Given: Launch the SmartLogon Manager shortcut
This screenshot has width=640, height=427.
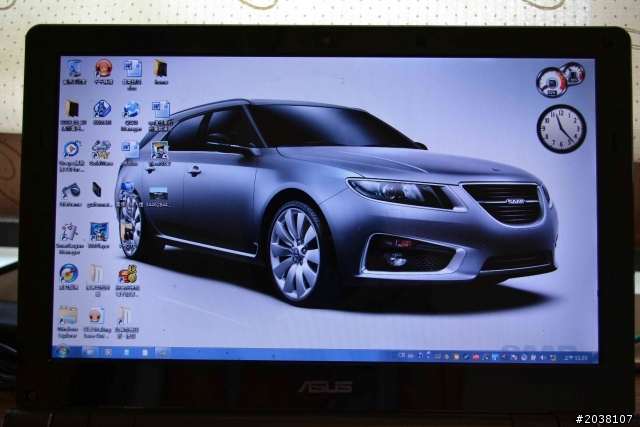Looking at the screenshot, I should click(69, 238).
